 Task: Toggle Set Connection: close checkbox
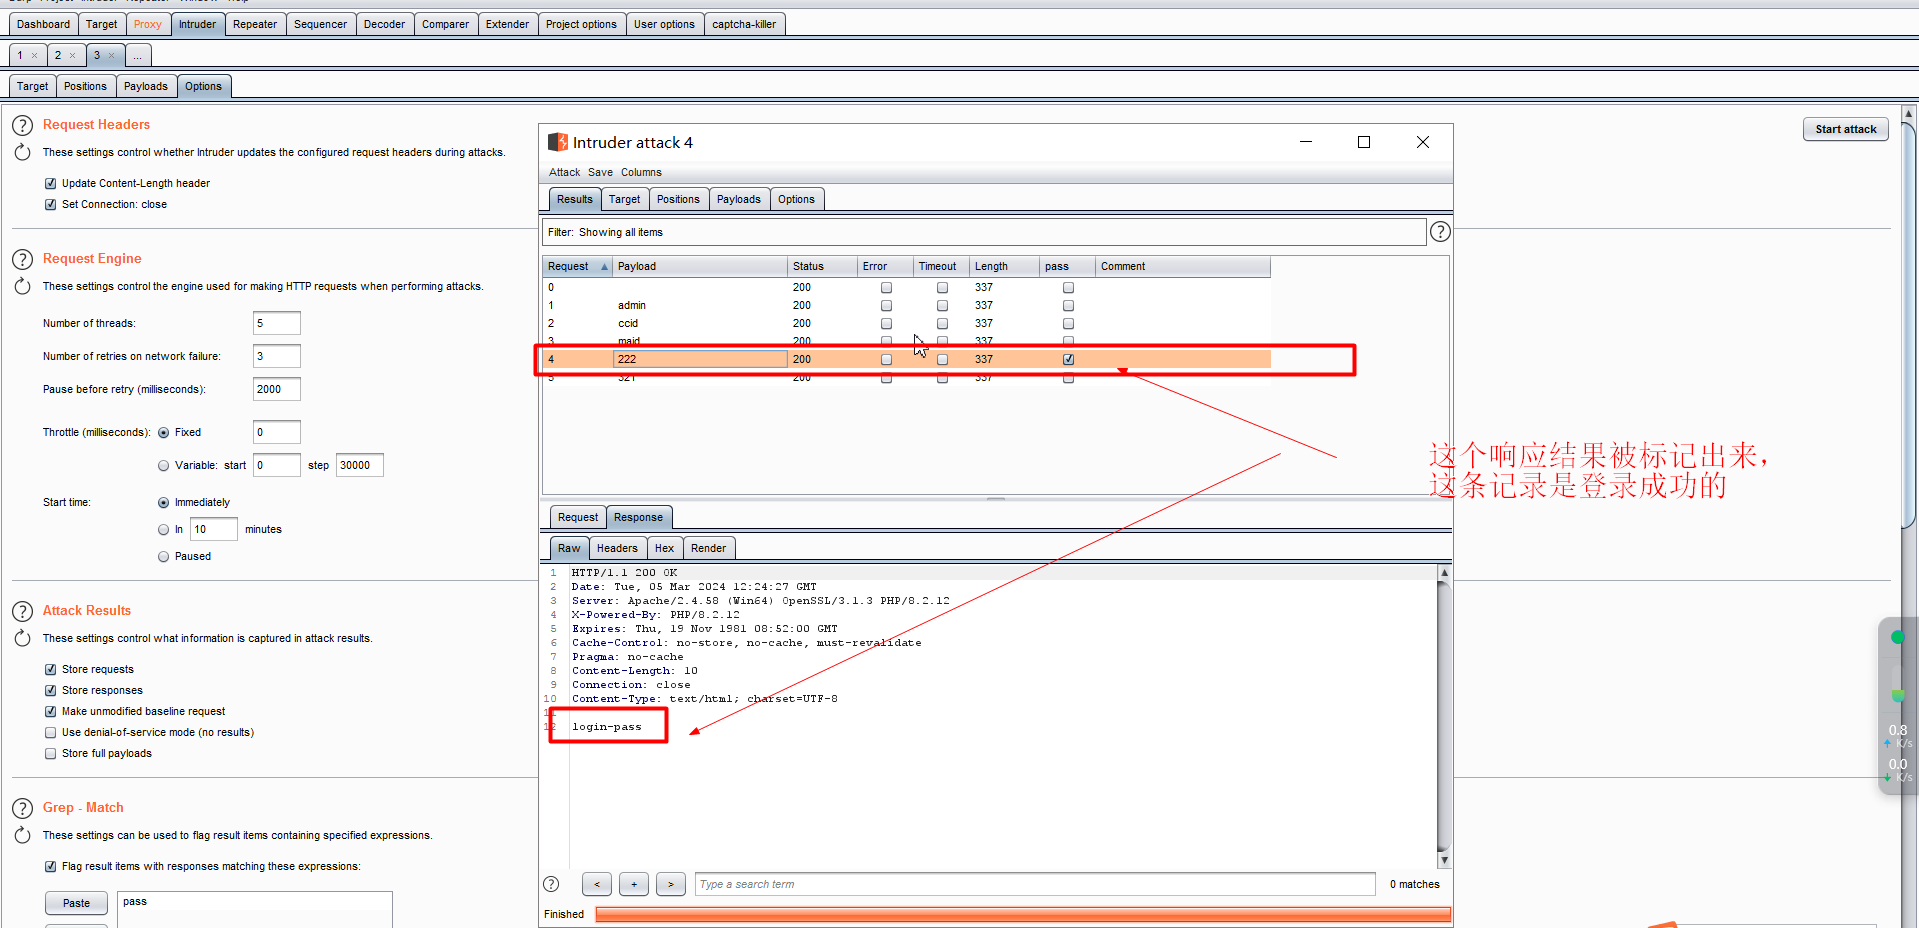51,205
